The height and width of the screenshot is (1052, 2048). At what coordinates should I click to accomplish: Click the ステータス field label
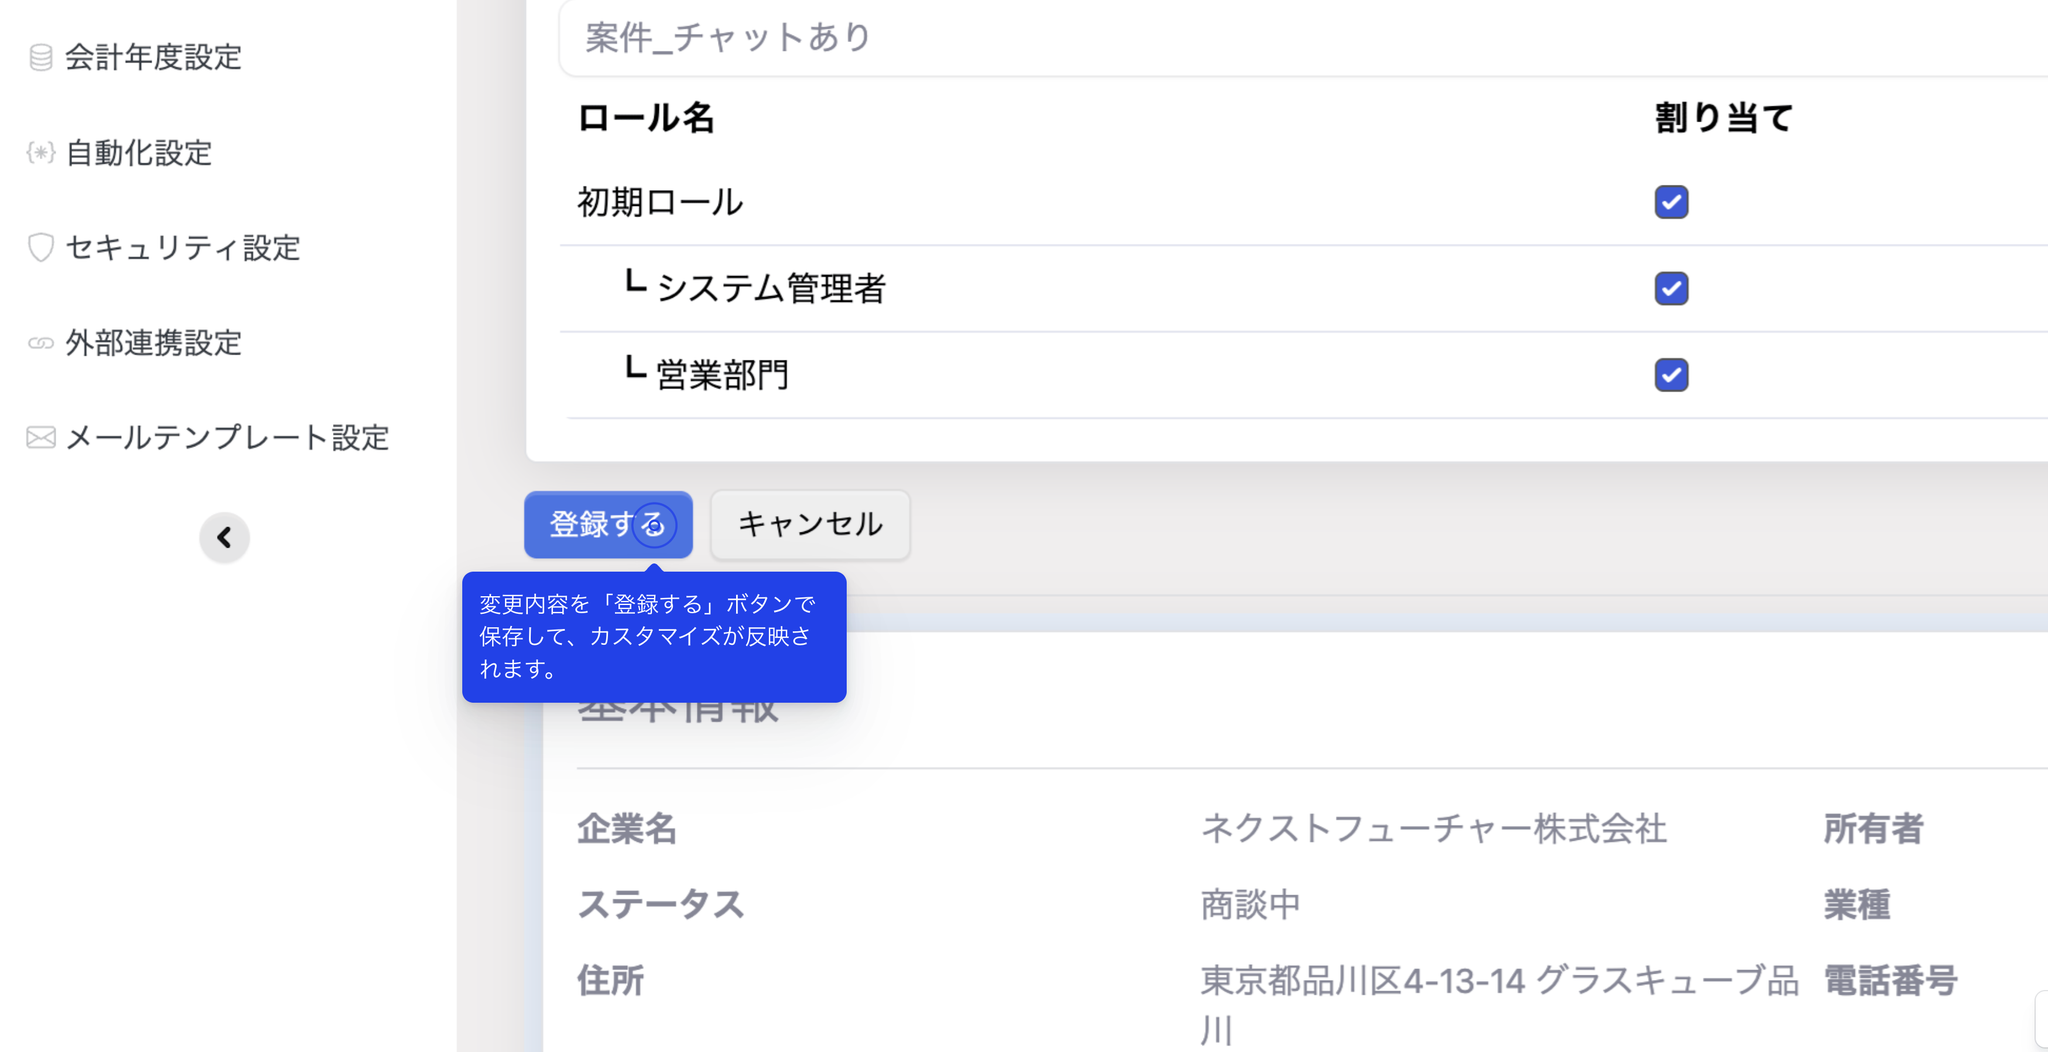point(661,904)
